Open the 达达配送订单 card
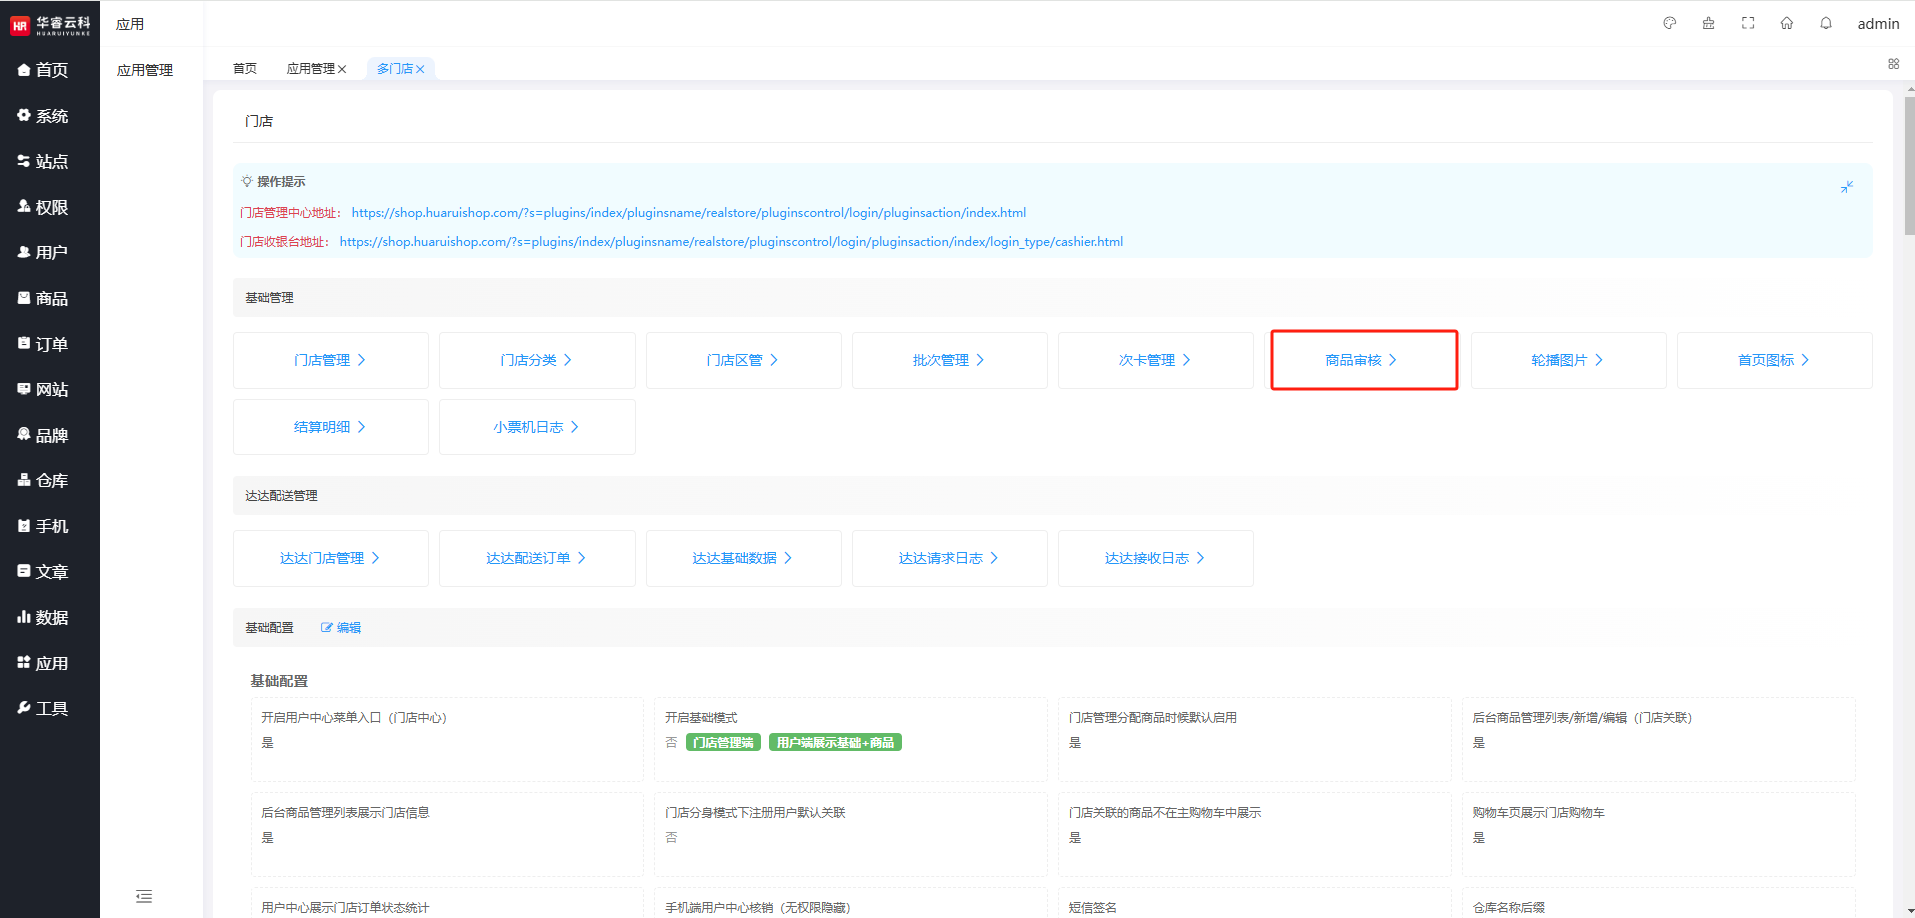This screenshot has height=918, width=1915. coord(536,558)
